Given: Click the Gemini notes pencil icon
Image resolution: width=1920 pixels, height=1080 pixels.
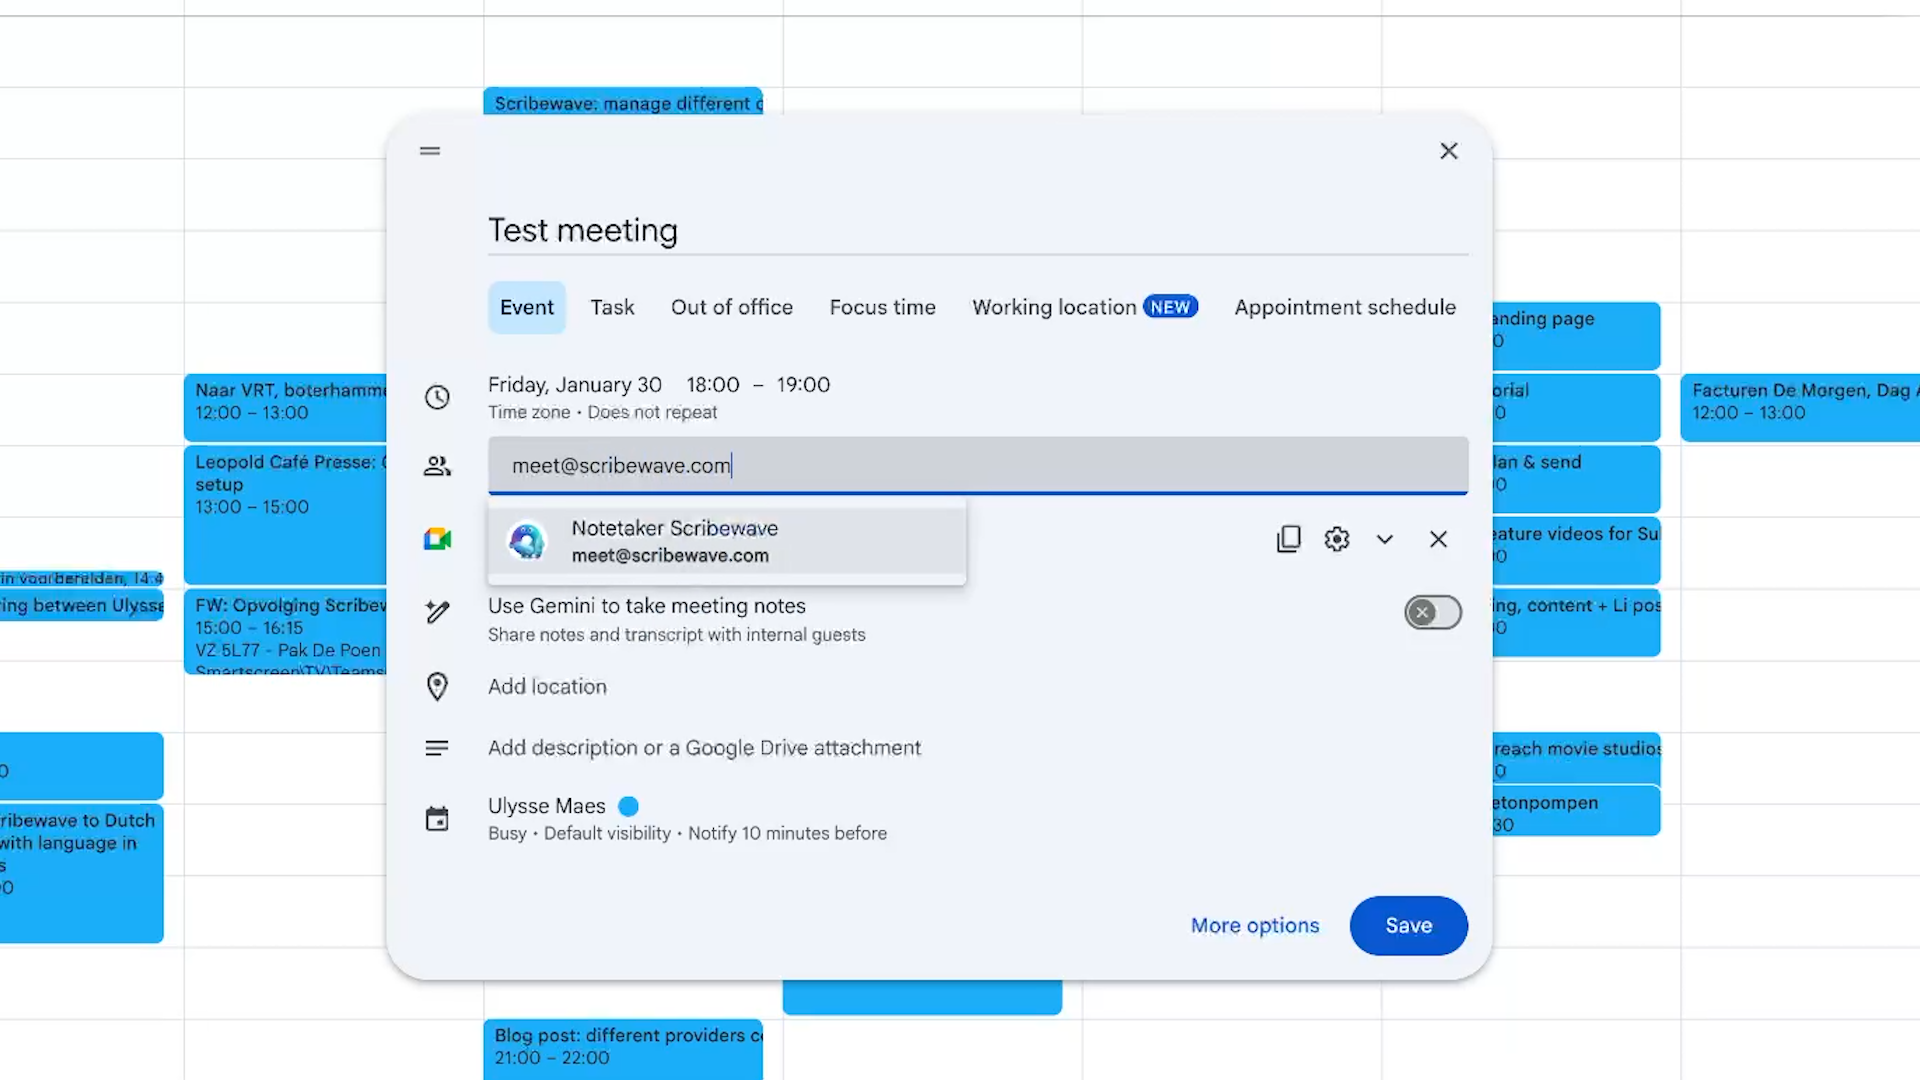Looking at the screenshot, I should click(437, 612).
